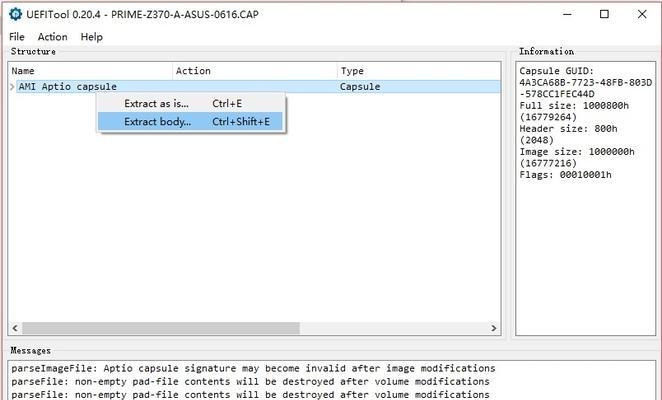
Task: Click the horizontal scrollbar right arrow
Action: [x=494, y=328]
